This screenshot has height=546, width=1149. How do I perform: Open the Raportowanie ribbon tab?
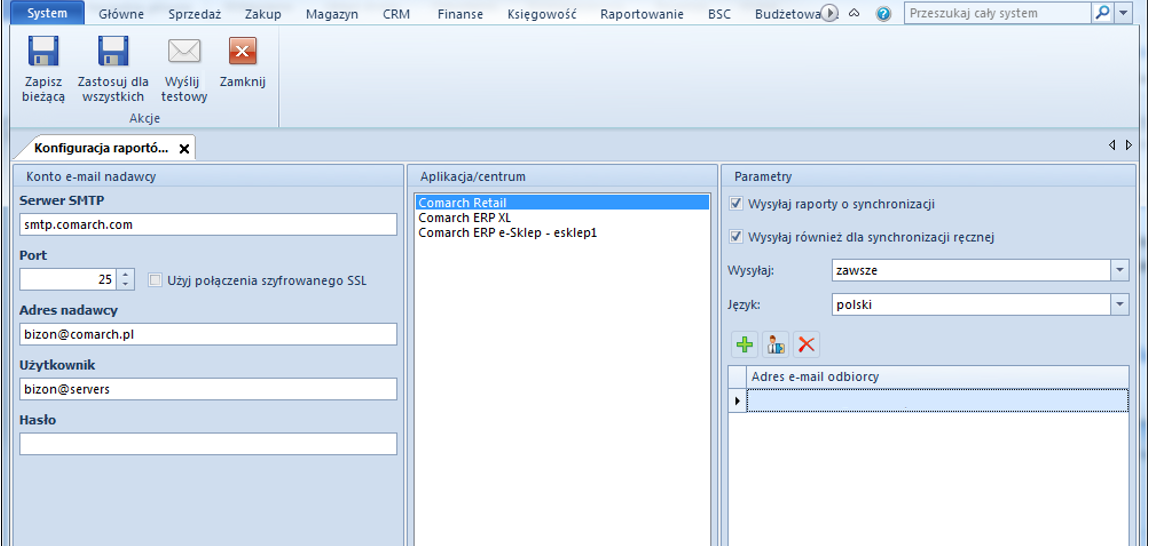(642, 14)
